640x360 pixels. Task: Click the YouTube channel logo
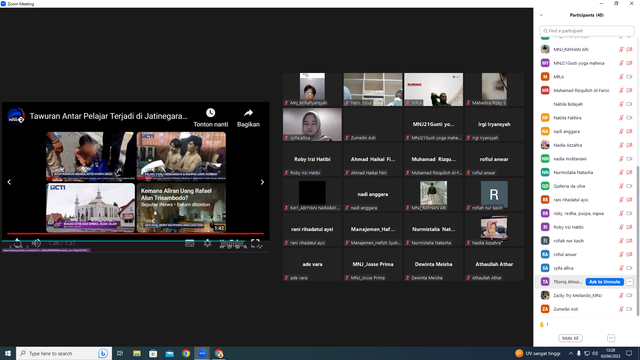pos(16,116)
